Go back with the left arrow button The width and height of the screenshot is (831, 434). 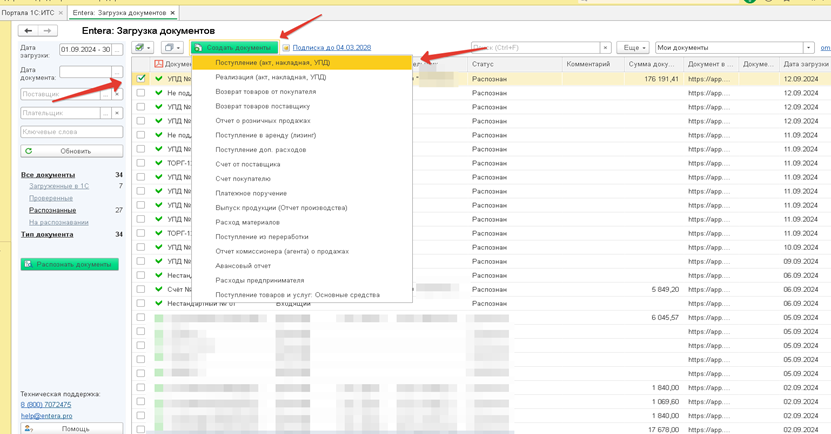tap(28, 31)
